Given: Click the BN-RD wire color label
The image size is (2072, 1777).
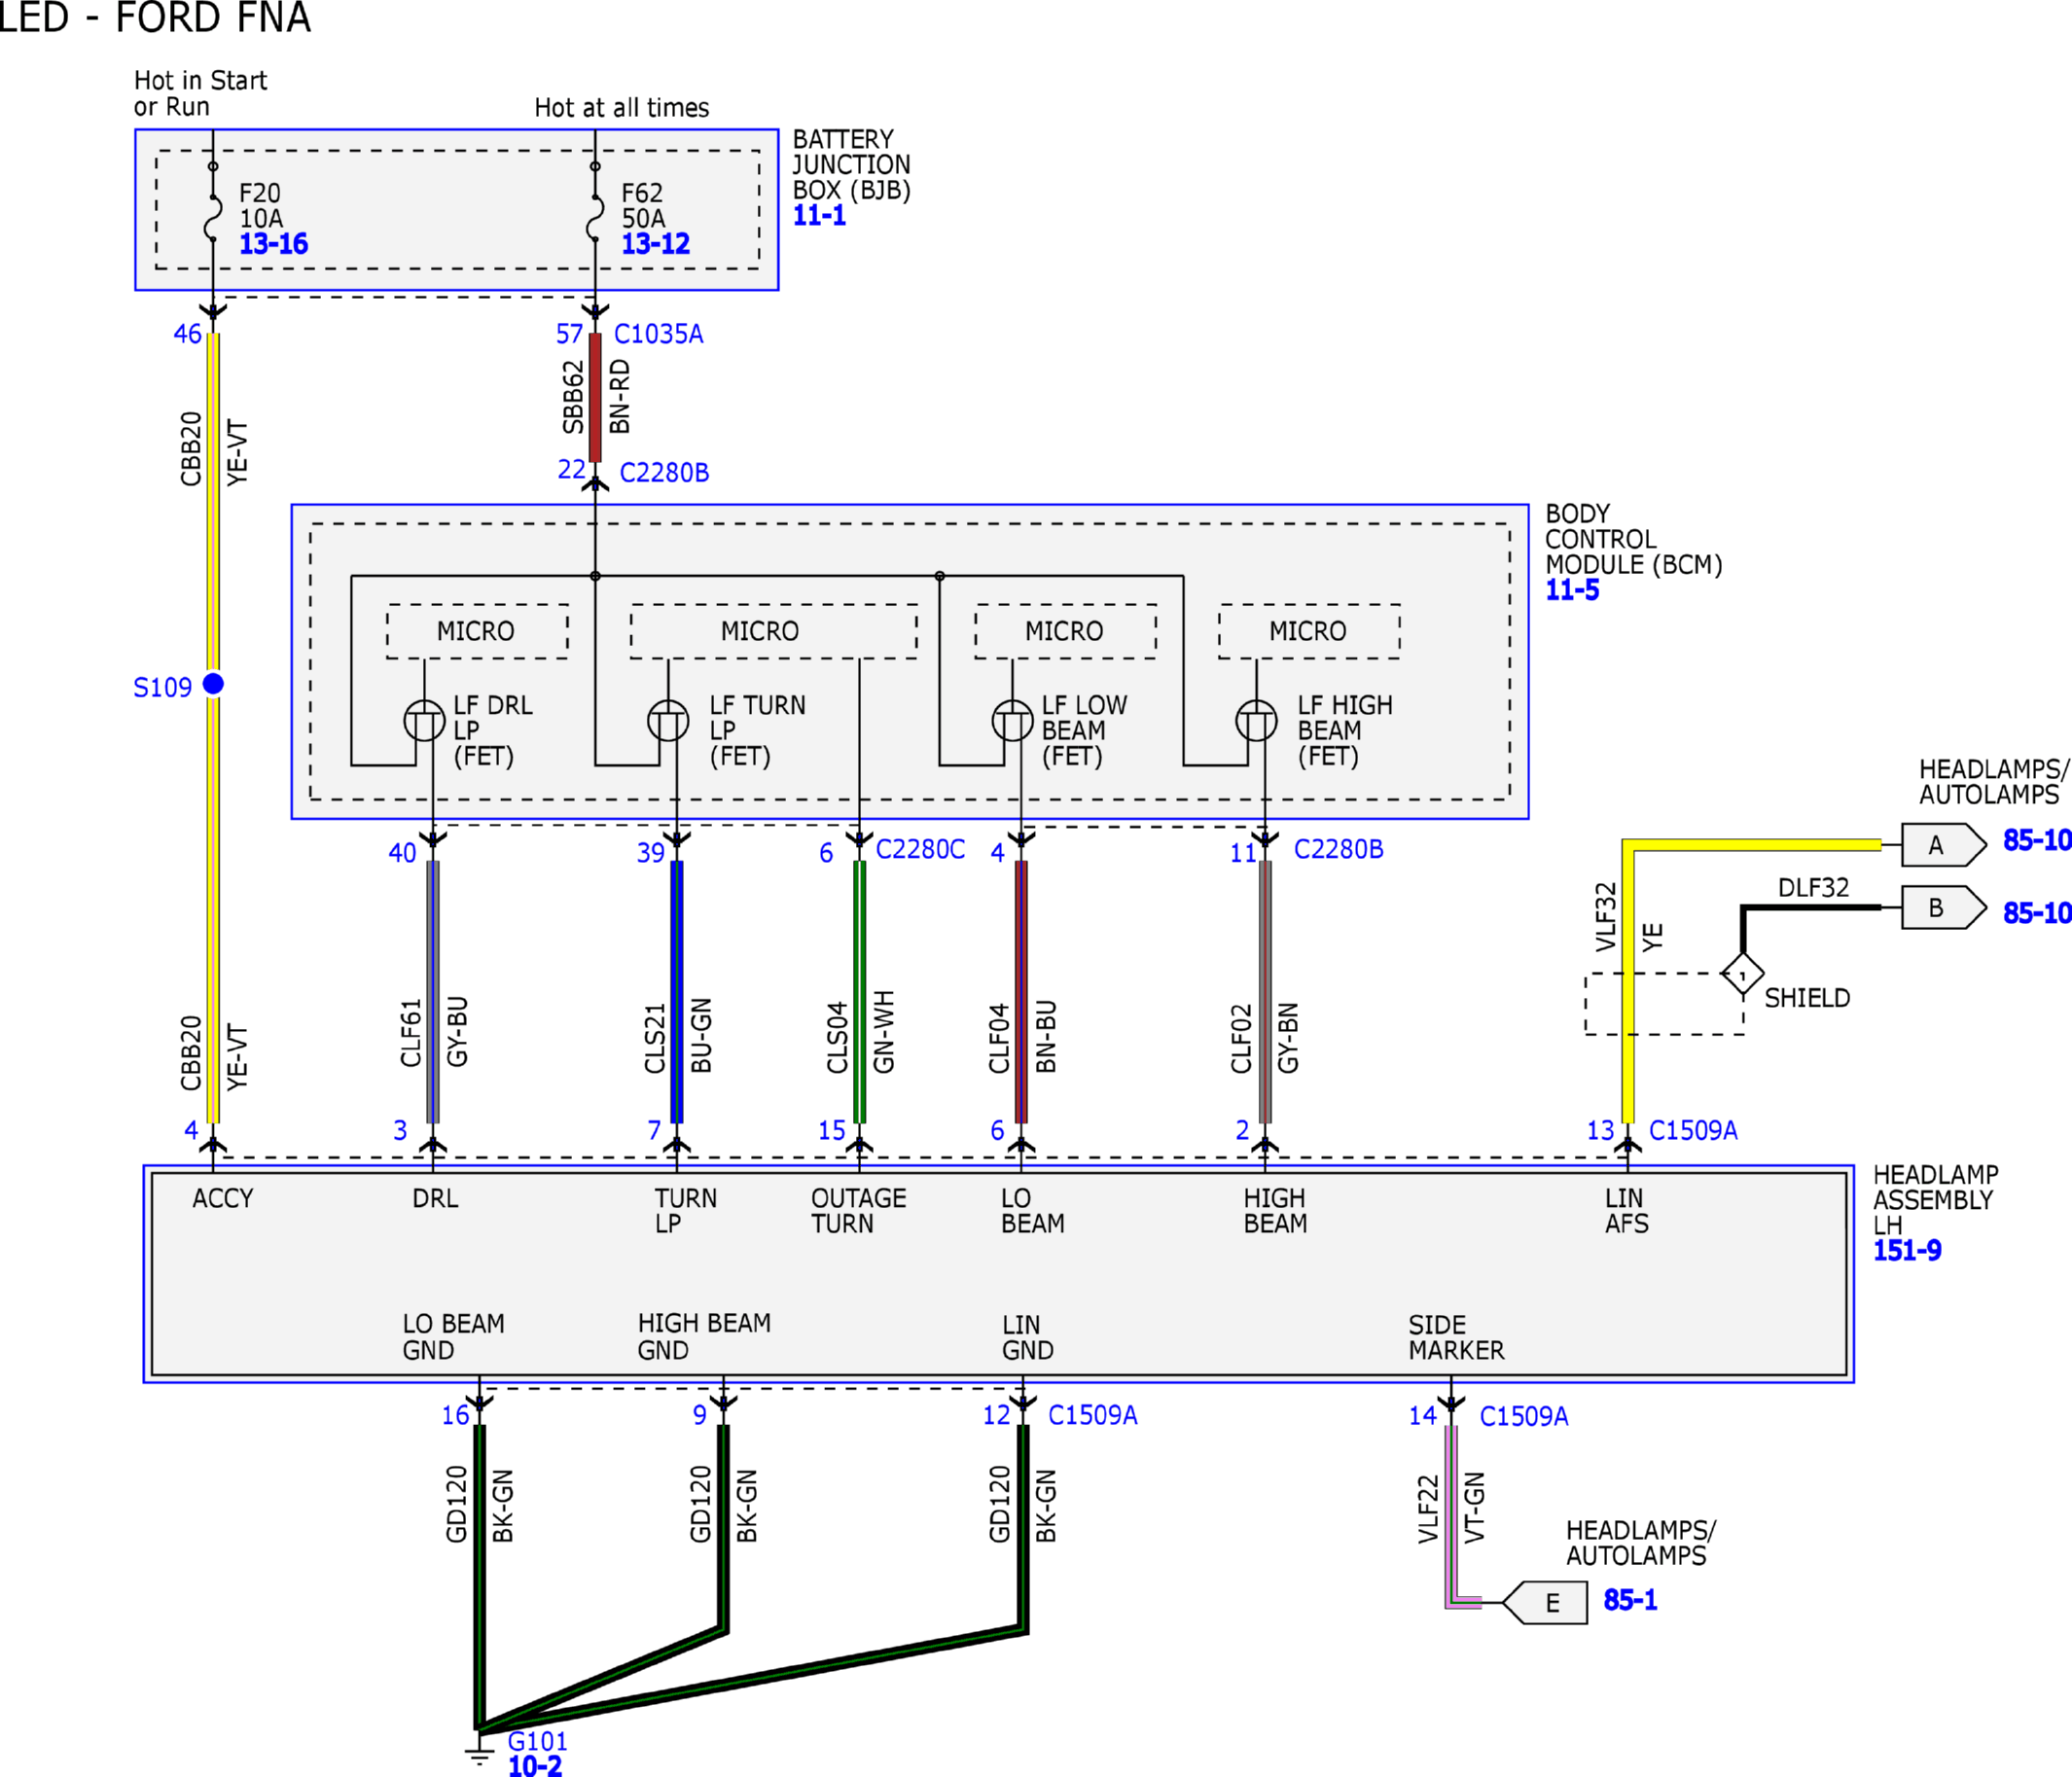Looking at the screenshot, I should click(x=620, y=397).
